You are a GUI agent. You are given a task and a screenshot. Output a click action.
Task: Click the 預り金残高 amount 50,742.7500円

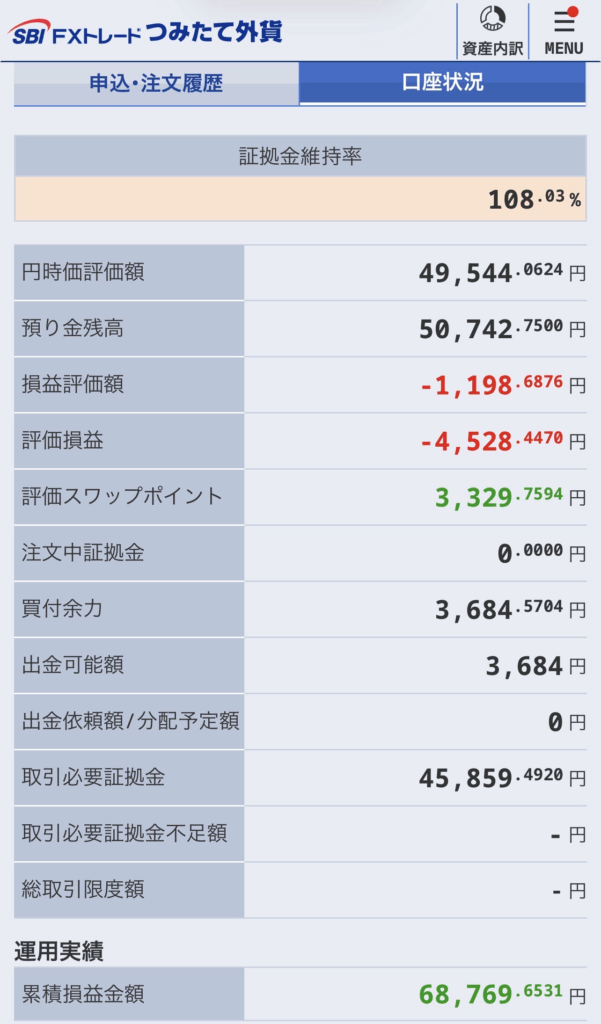[502, 328]
